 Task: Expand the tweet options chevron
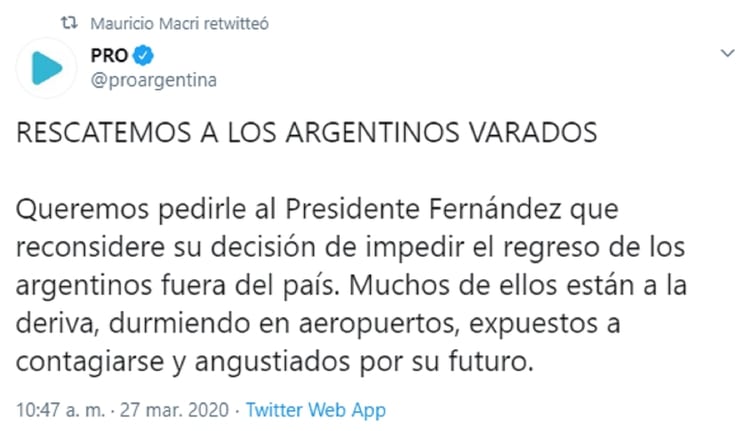tap(729, 51)
